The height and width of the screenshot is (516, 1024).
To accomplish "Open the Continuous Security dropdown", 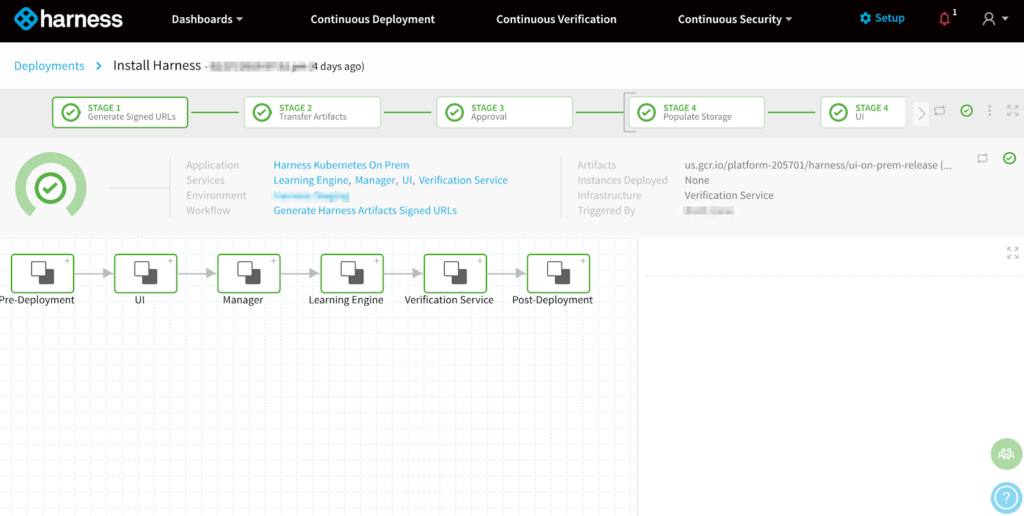I will (735, 20).
